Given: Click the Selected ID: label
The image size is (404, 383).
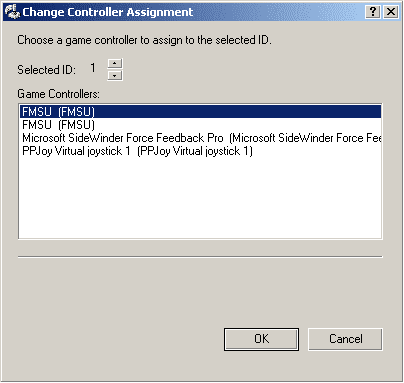Looking at the screenshot, I should (x=46, y=70).
